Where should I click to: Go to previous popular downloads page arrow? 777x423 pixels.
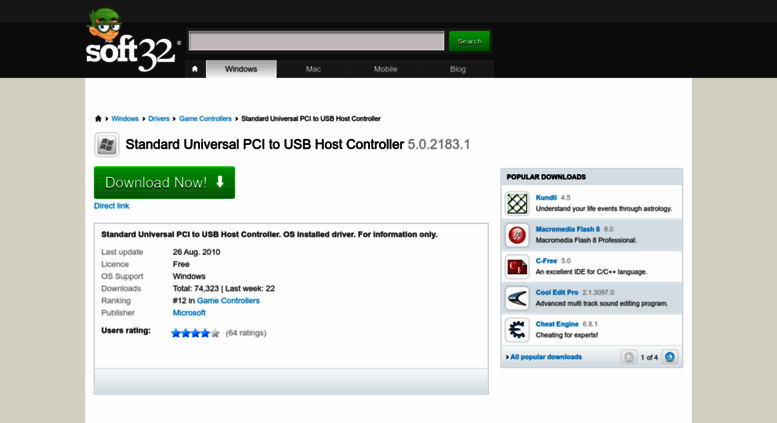pos(629,357)
